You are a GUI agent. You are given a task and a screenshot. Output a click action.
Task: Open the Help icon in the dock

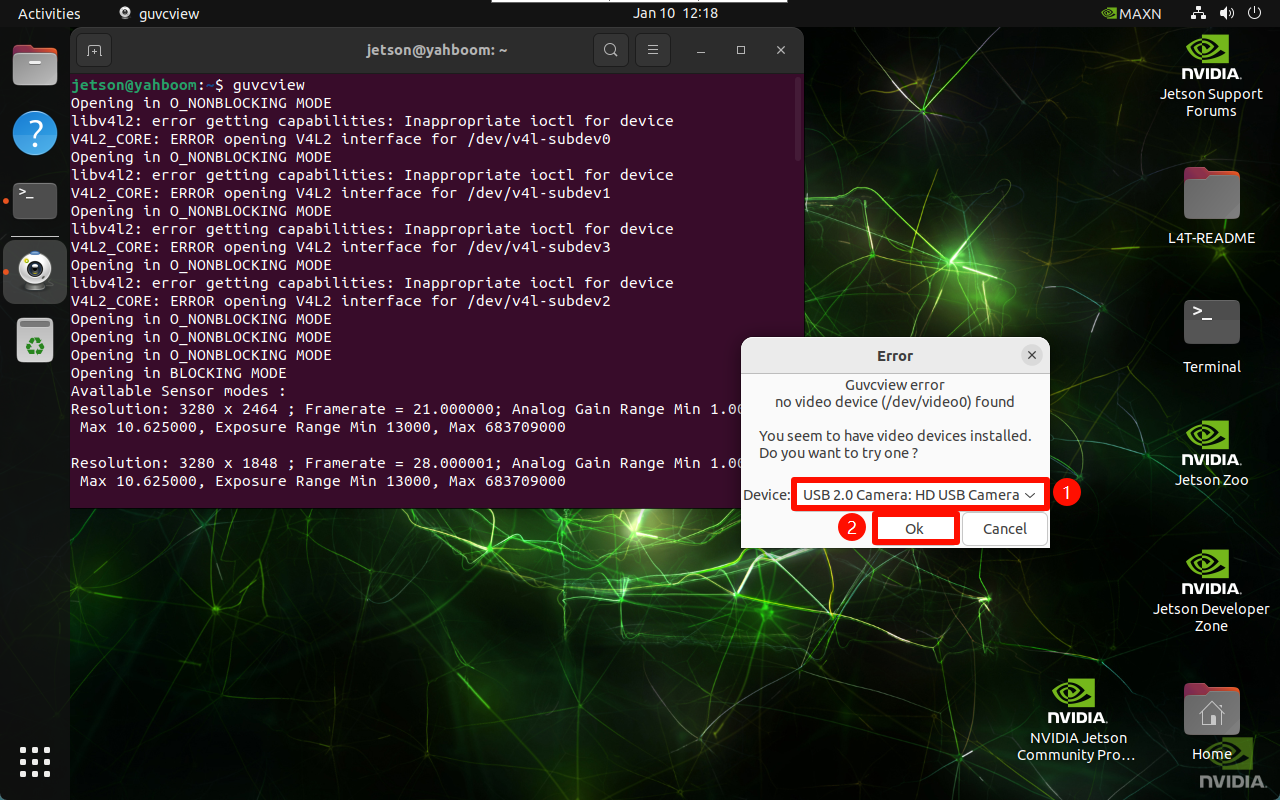[35, 133]
